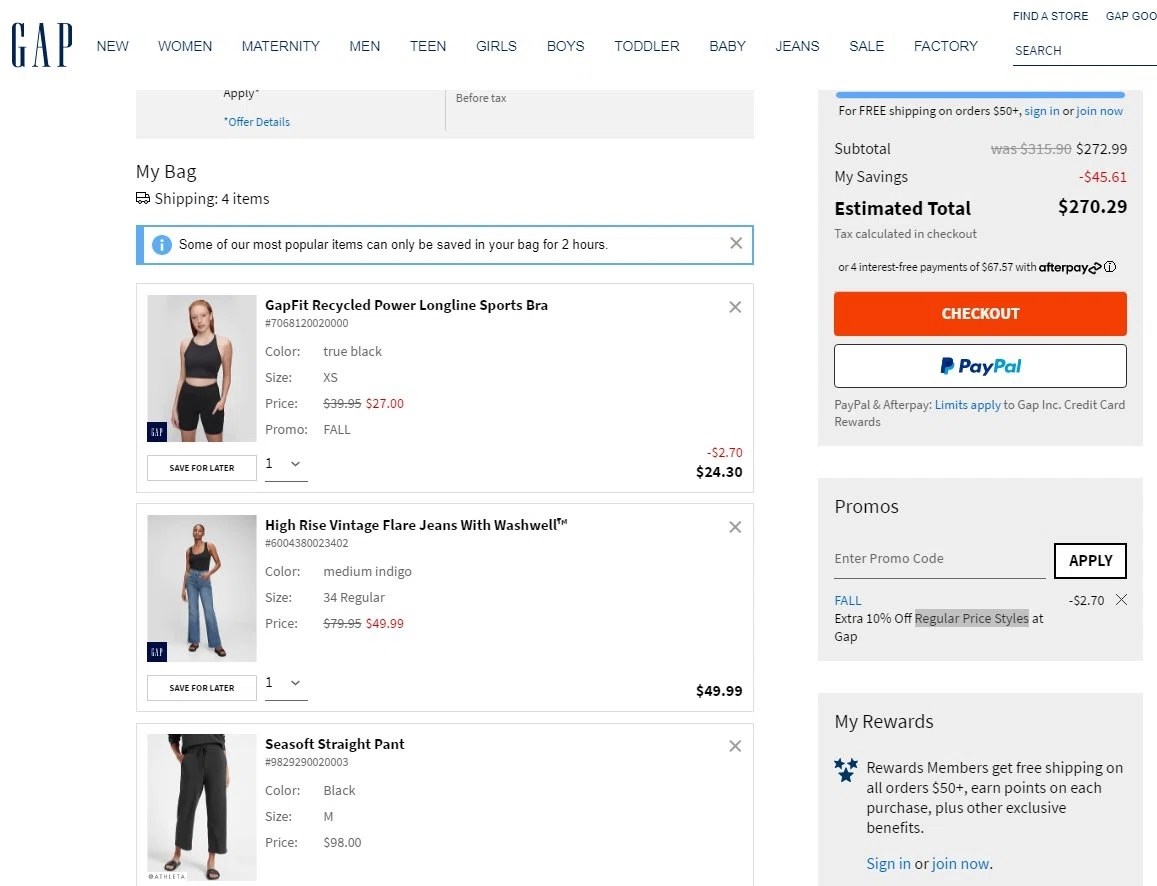Open the NEW menu

click(x=112, y=46)
